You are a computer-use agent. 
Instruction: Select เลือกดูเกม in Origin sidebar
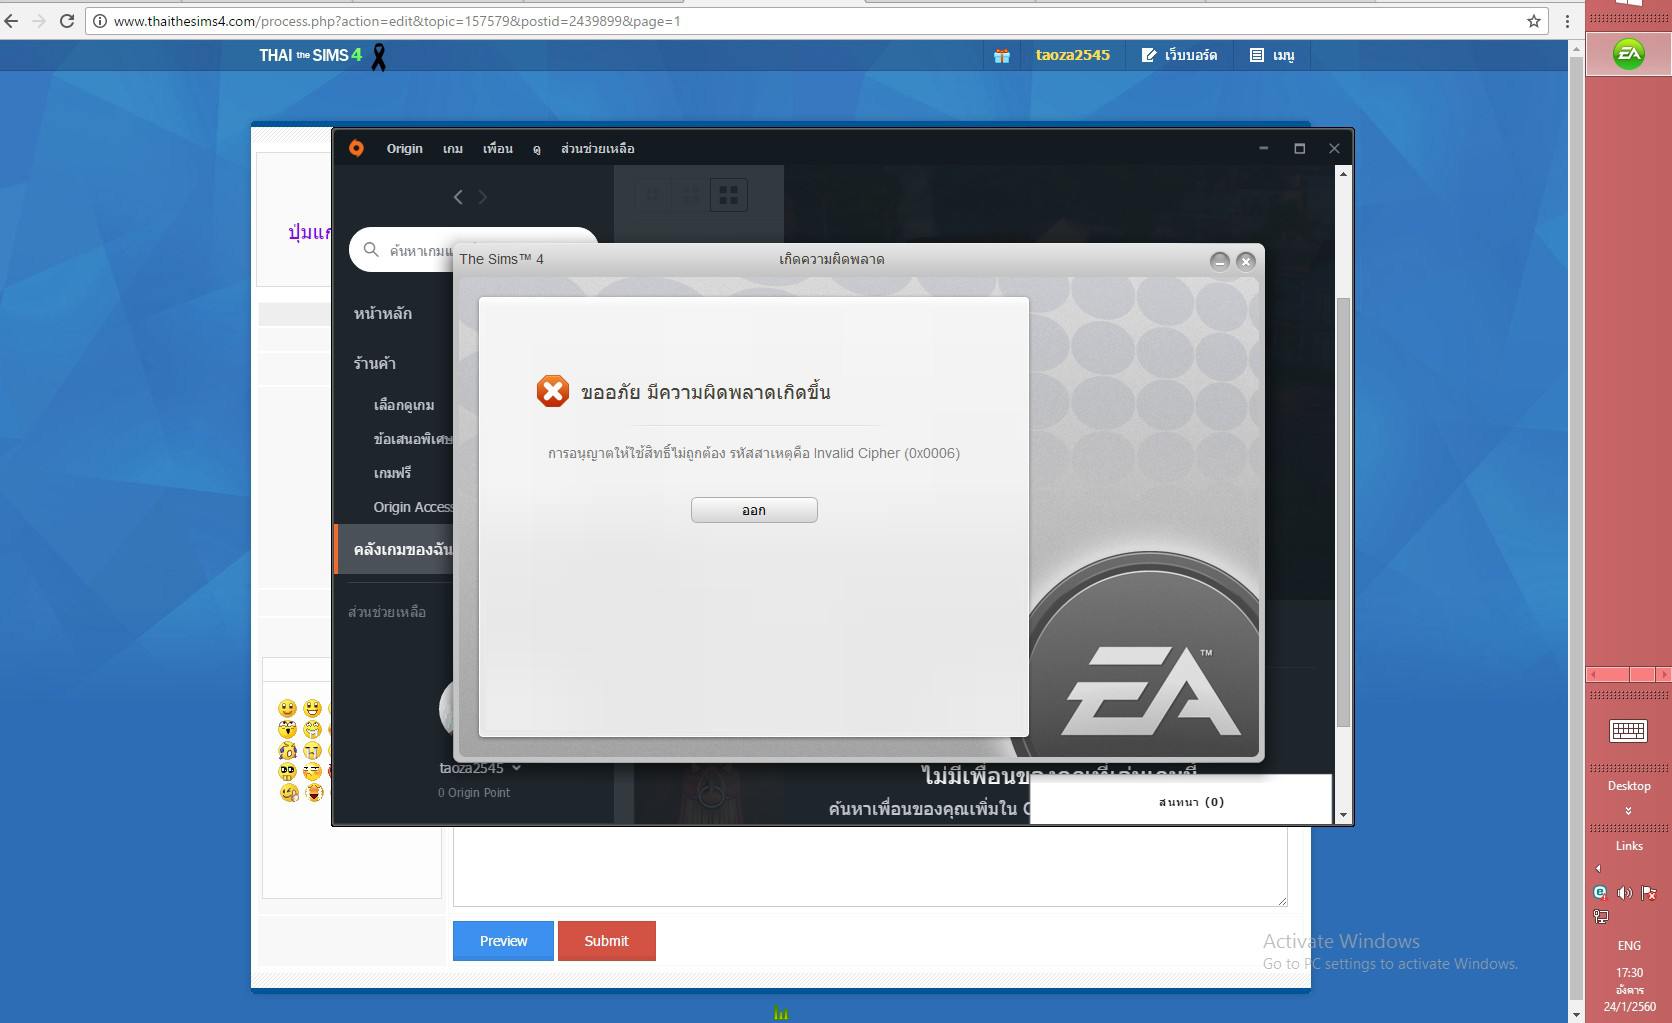click(404, 405)
